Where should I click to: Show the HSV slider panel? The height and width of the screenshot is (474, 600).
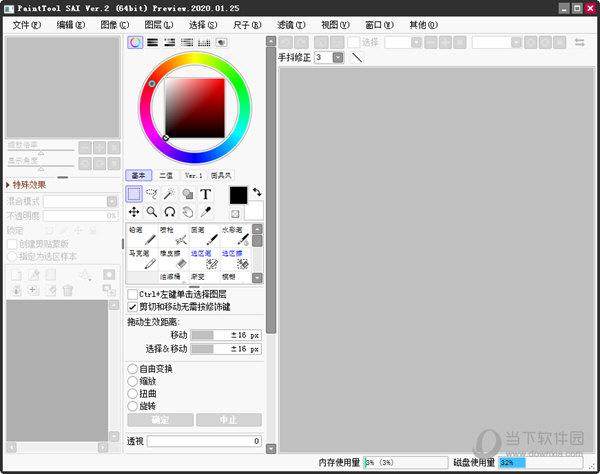coord(170,42)
